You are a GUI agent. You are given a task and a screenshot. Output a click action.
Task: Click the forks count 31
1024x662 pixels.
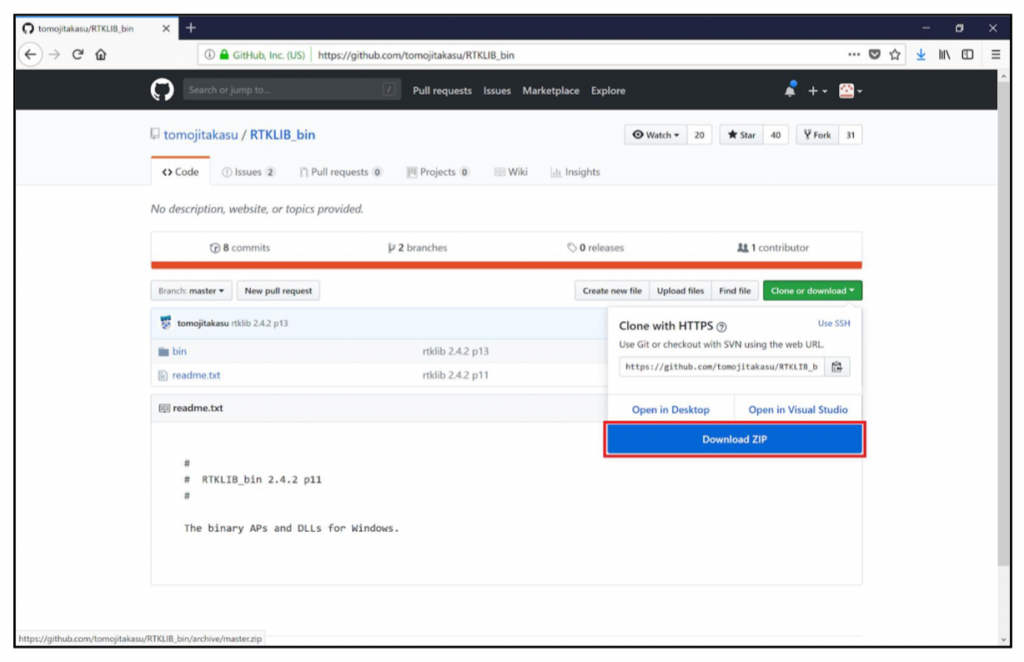coord(850,135)
